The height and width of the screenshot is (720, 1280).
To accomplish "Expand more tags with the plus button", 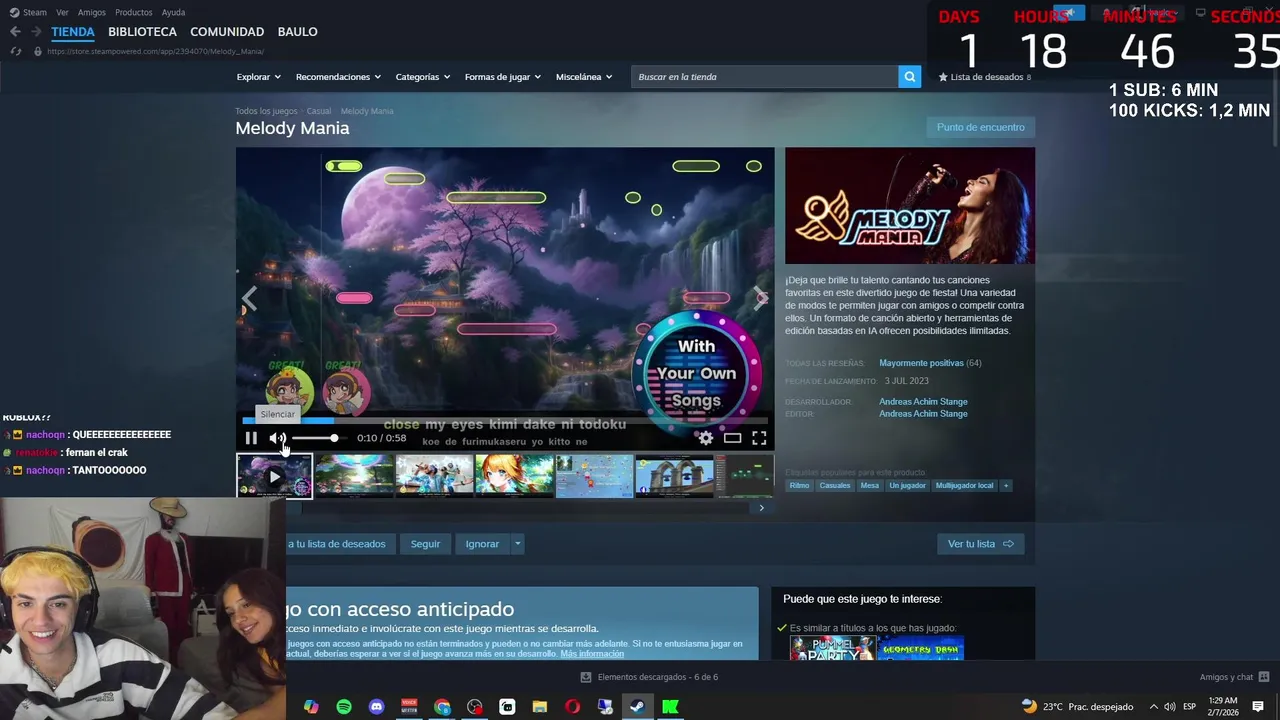I will pos(1006,486).
